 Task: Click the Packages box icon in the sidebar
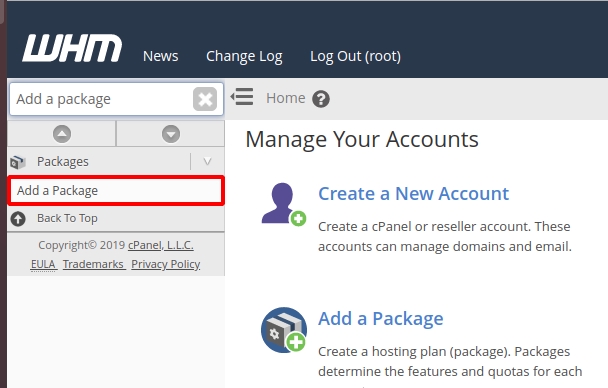[x=17, y=162]
